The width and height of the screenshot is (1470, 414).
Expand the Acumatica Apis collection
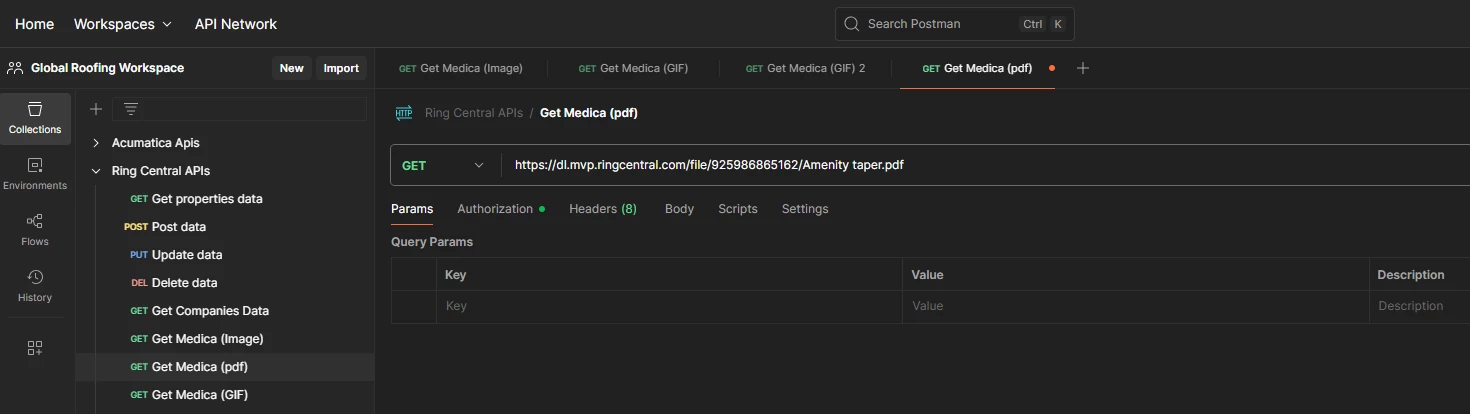[x=96, y=143]
